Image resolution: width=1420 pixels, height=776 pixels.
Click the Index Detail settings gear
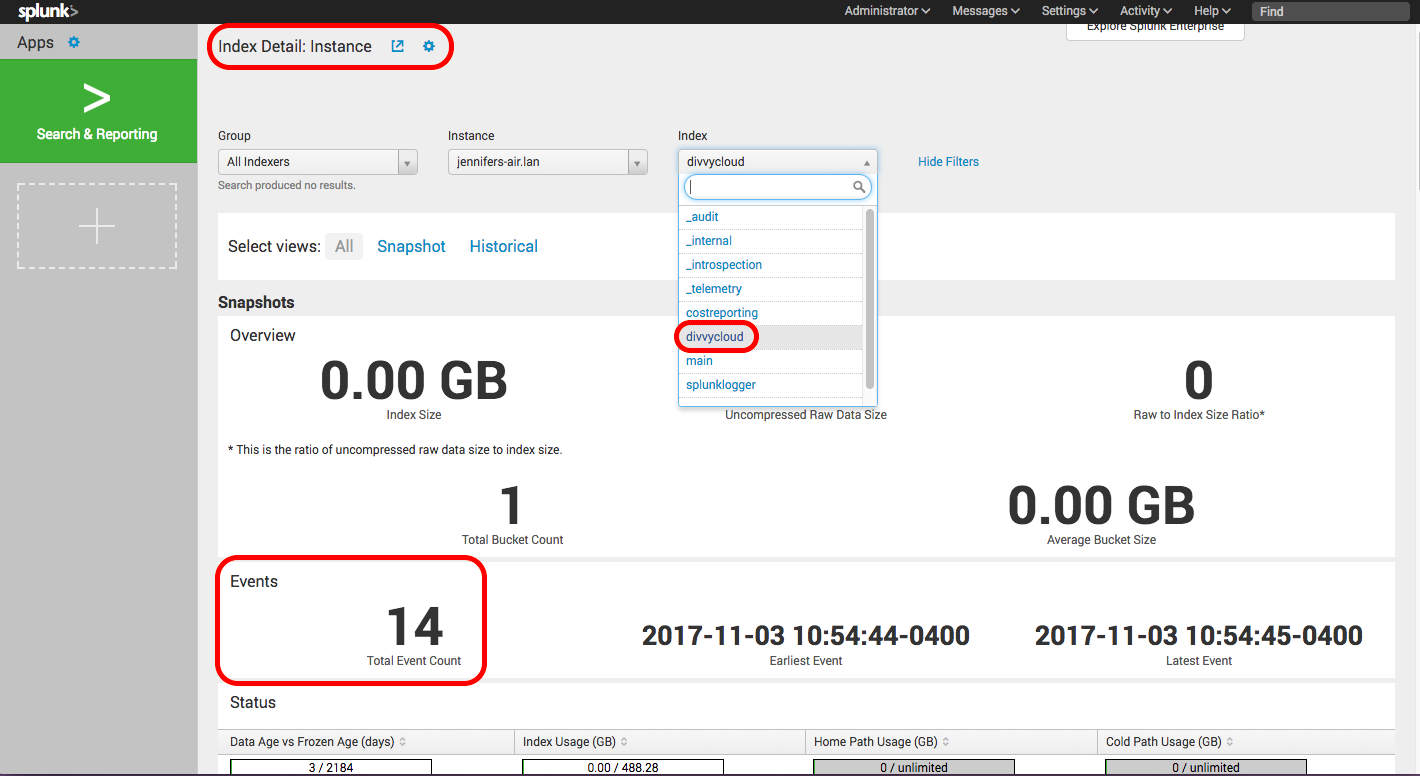pyautogui.click(x=429, y=46)
